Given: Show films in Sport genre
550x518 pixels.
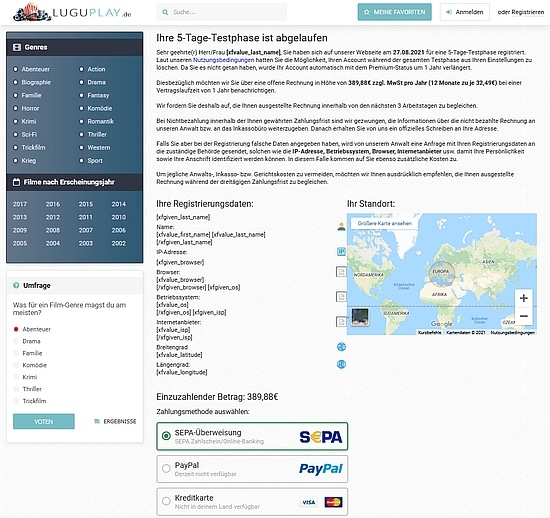Looking at the screenshot, I should tap(95, 161).
